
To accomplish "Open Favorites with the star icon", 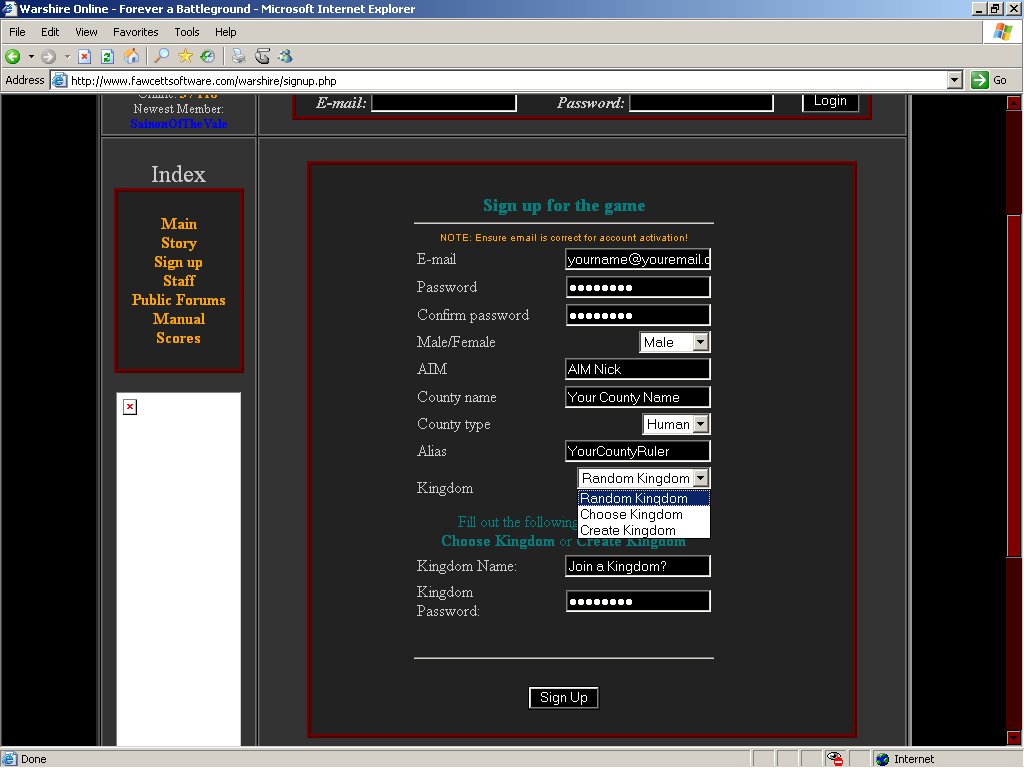I will (x=185, y=57).
